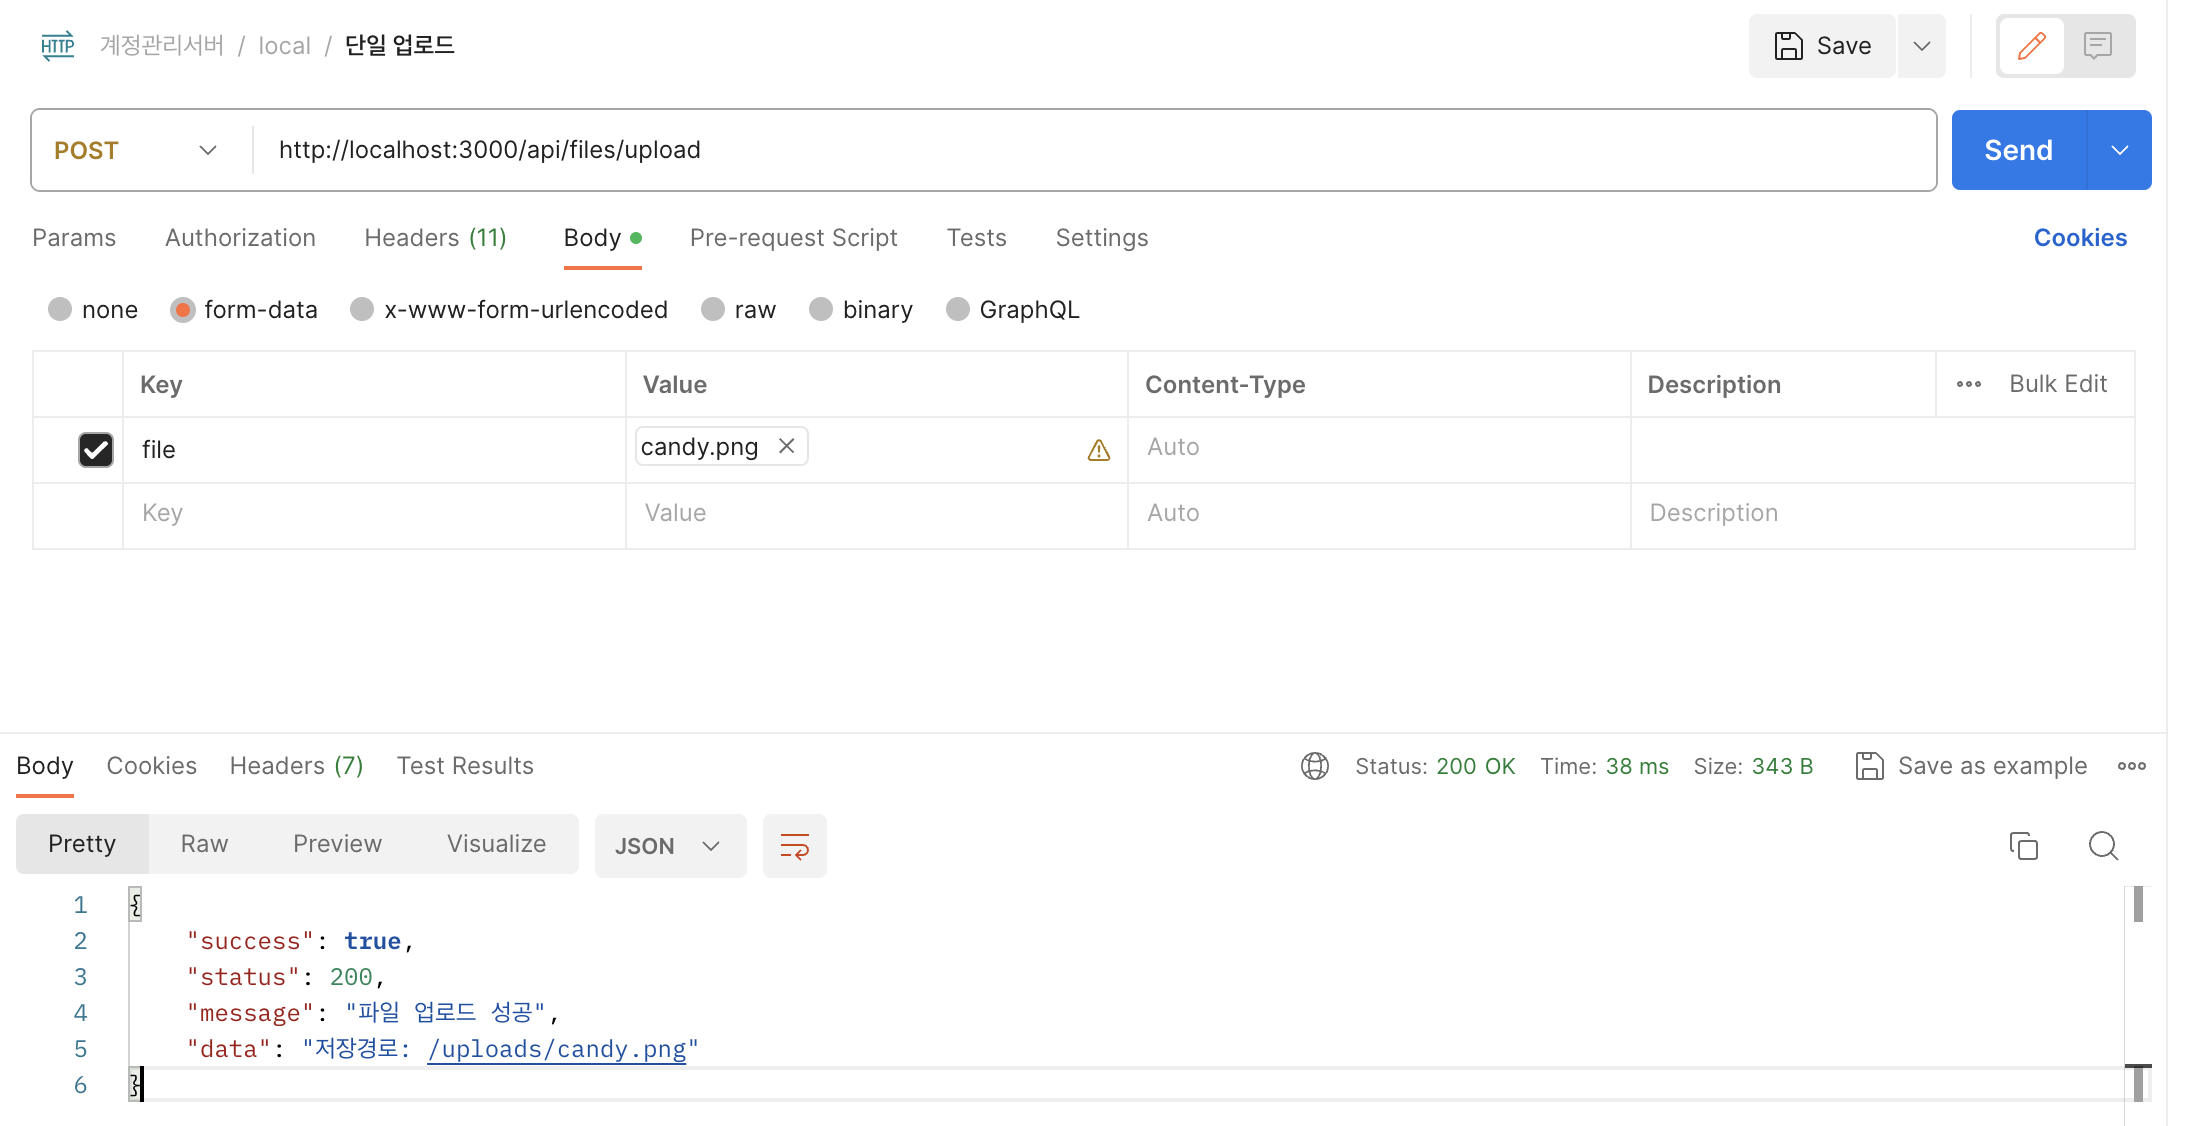
Task: Uncheck the file row checkbox
Action: [96, 450]
